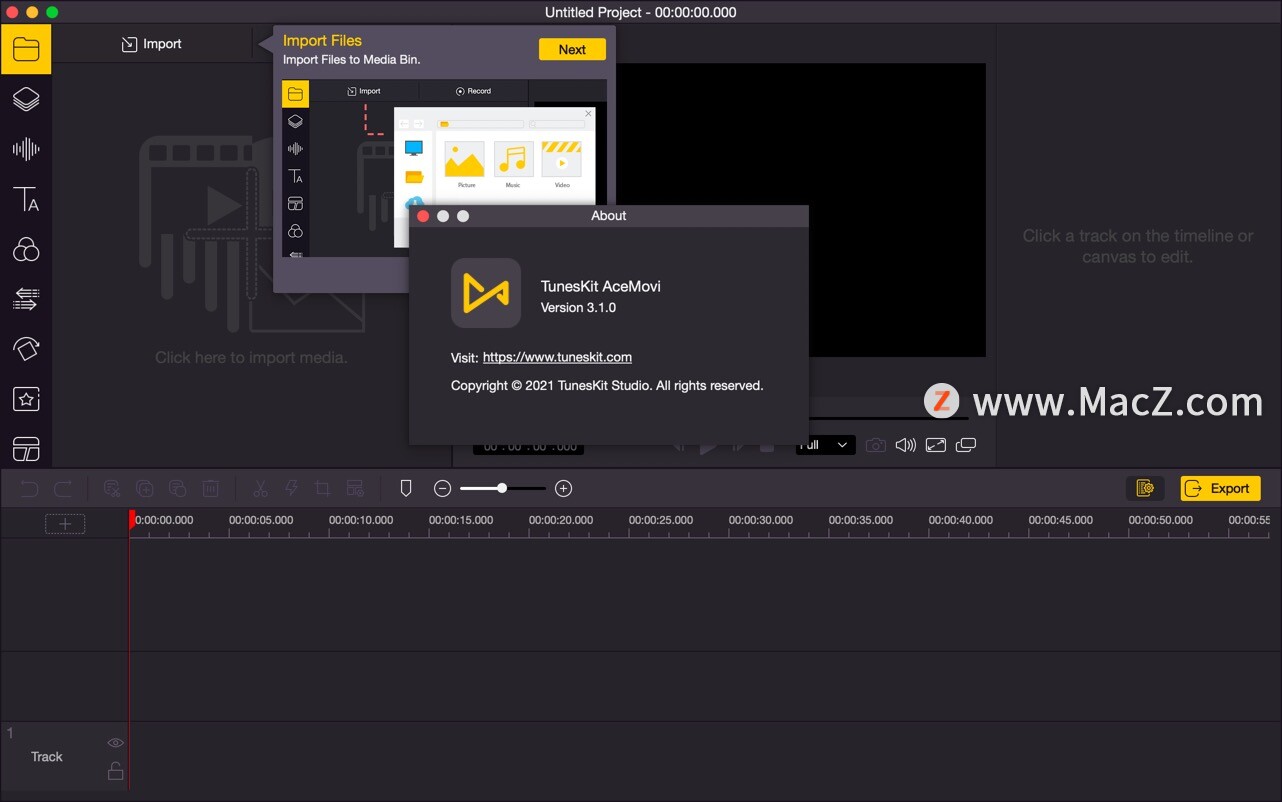1282x802 pixels.
Task: Select the scissors split tool
Action: (x=260, y=489)
